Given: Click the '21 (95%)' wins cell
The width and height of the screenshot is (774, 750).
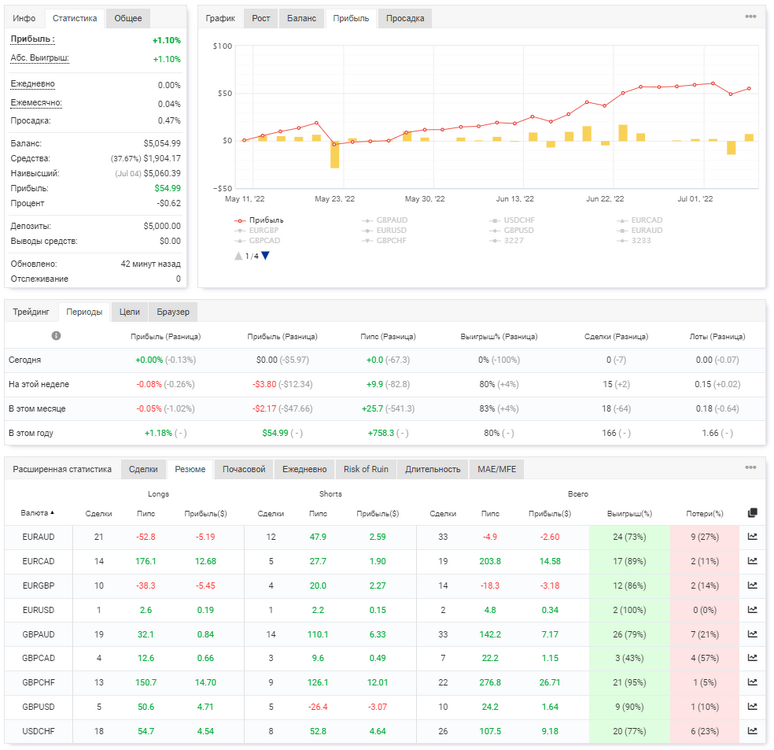Looking at the screenshot, I should (x=629, y=682).
